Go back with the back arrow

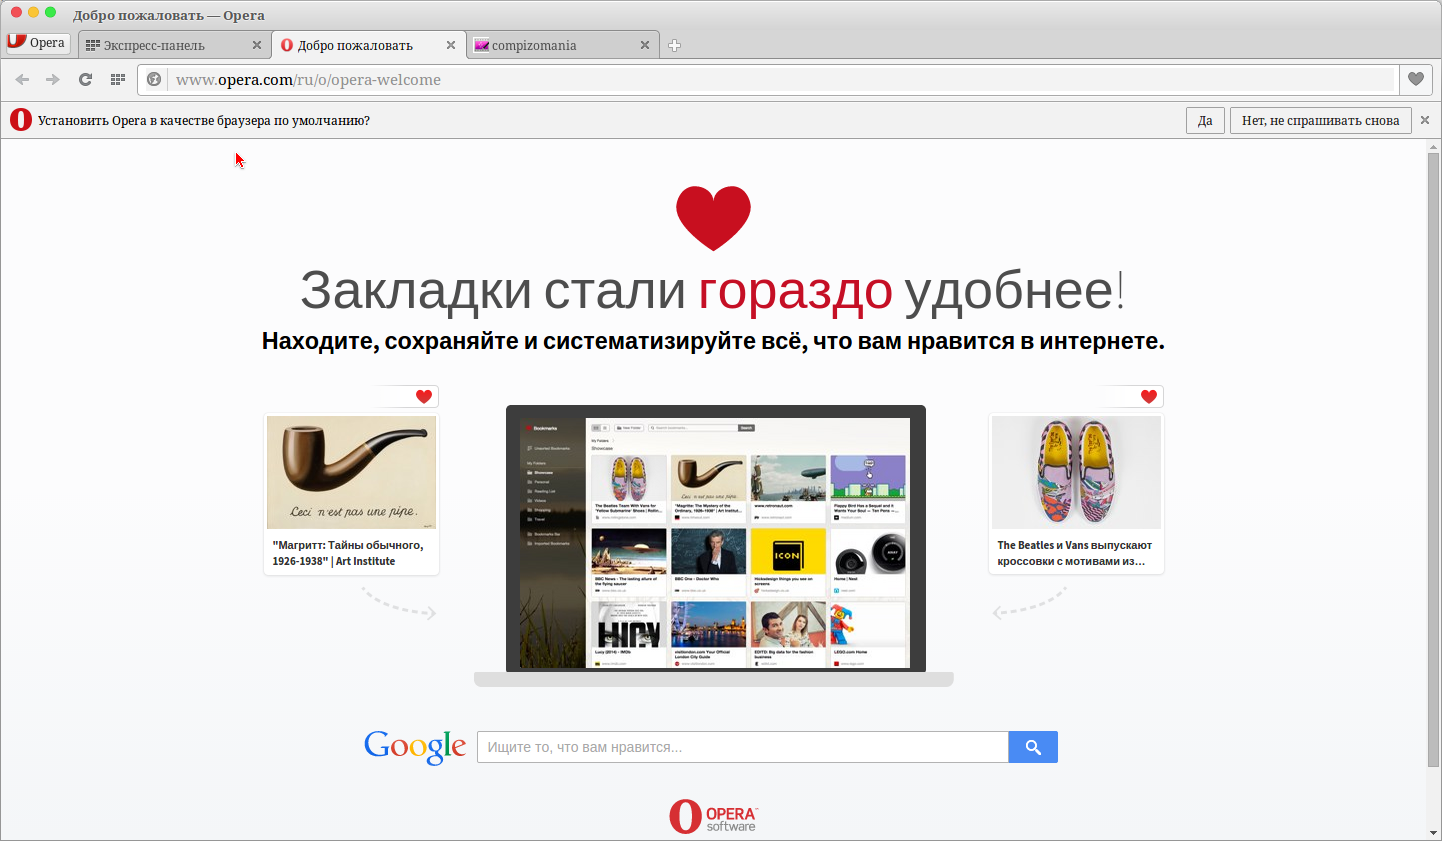pyautogui.click(x=22, y=80)
